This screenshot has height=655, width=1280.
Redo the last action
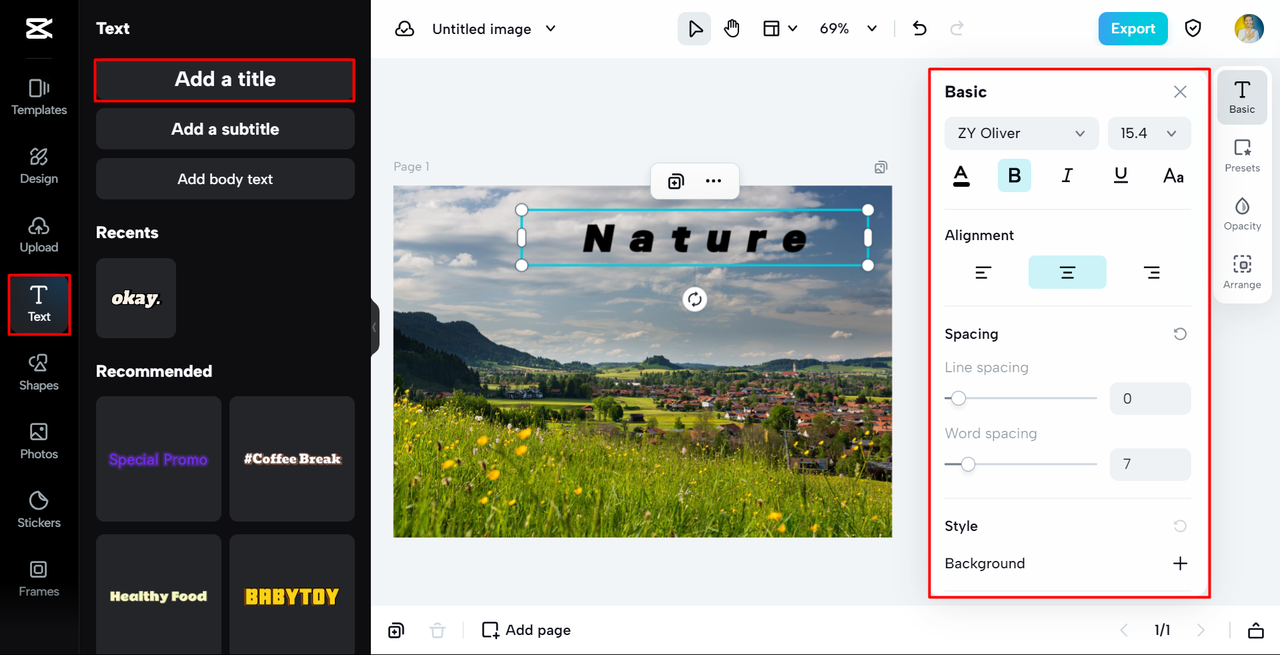956,29
